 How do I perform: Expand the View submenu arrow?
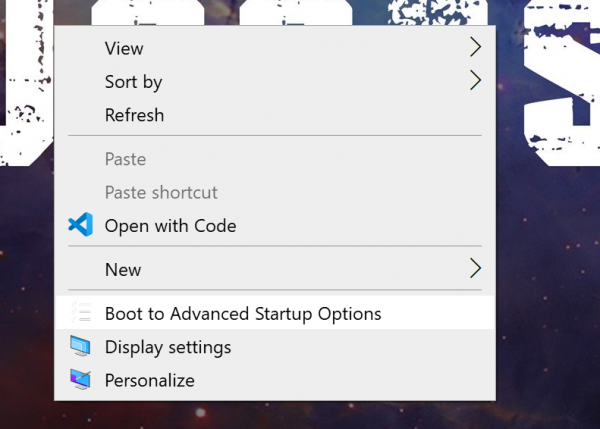click(475, 48)
